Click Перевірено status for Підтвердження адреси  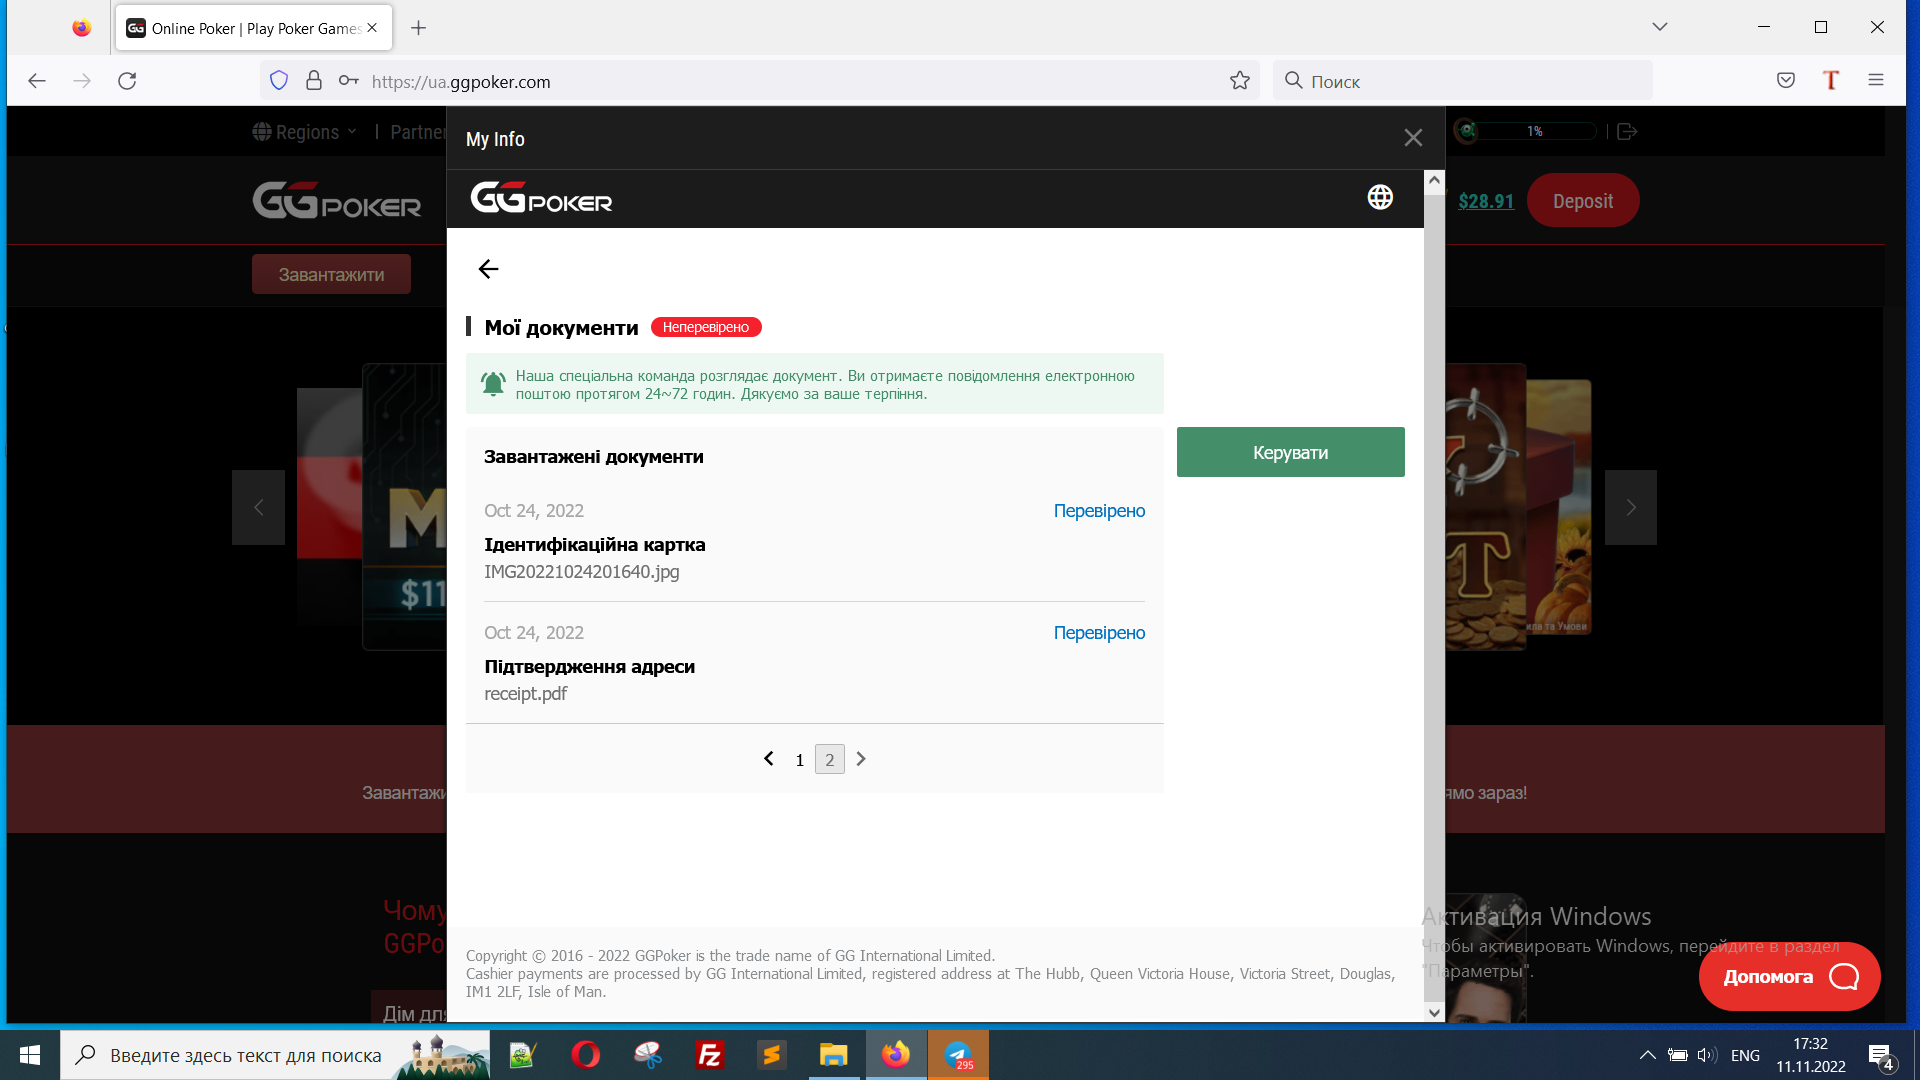tap(1099, 633)
